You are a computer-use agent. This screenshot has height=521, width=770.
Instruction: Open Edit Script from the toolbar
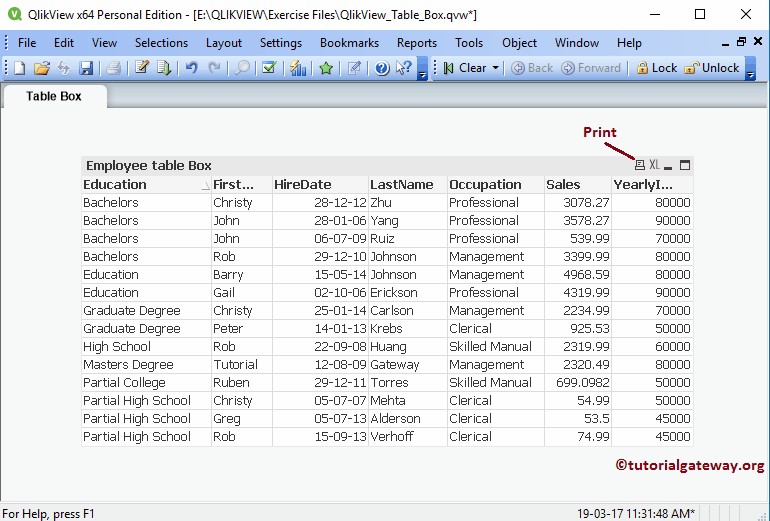pos(142,68)
